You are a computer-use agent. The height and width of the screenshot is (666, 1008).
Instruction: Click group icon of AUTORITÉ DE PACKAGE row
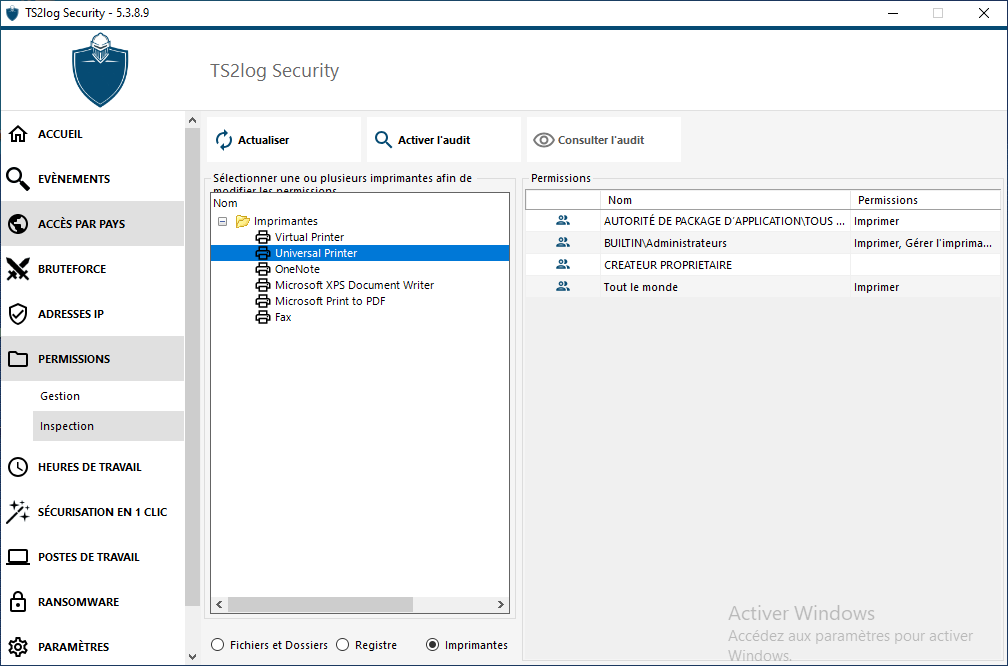563,220
